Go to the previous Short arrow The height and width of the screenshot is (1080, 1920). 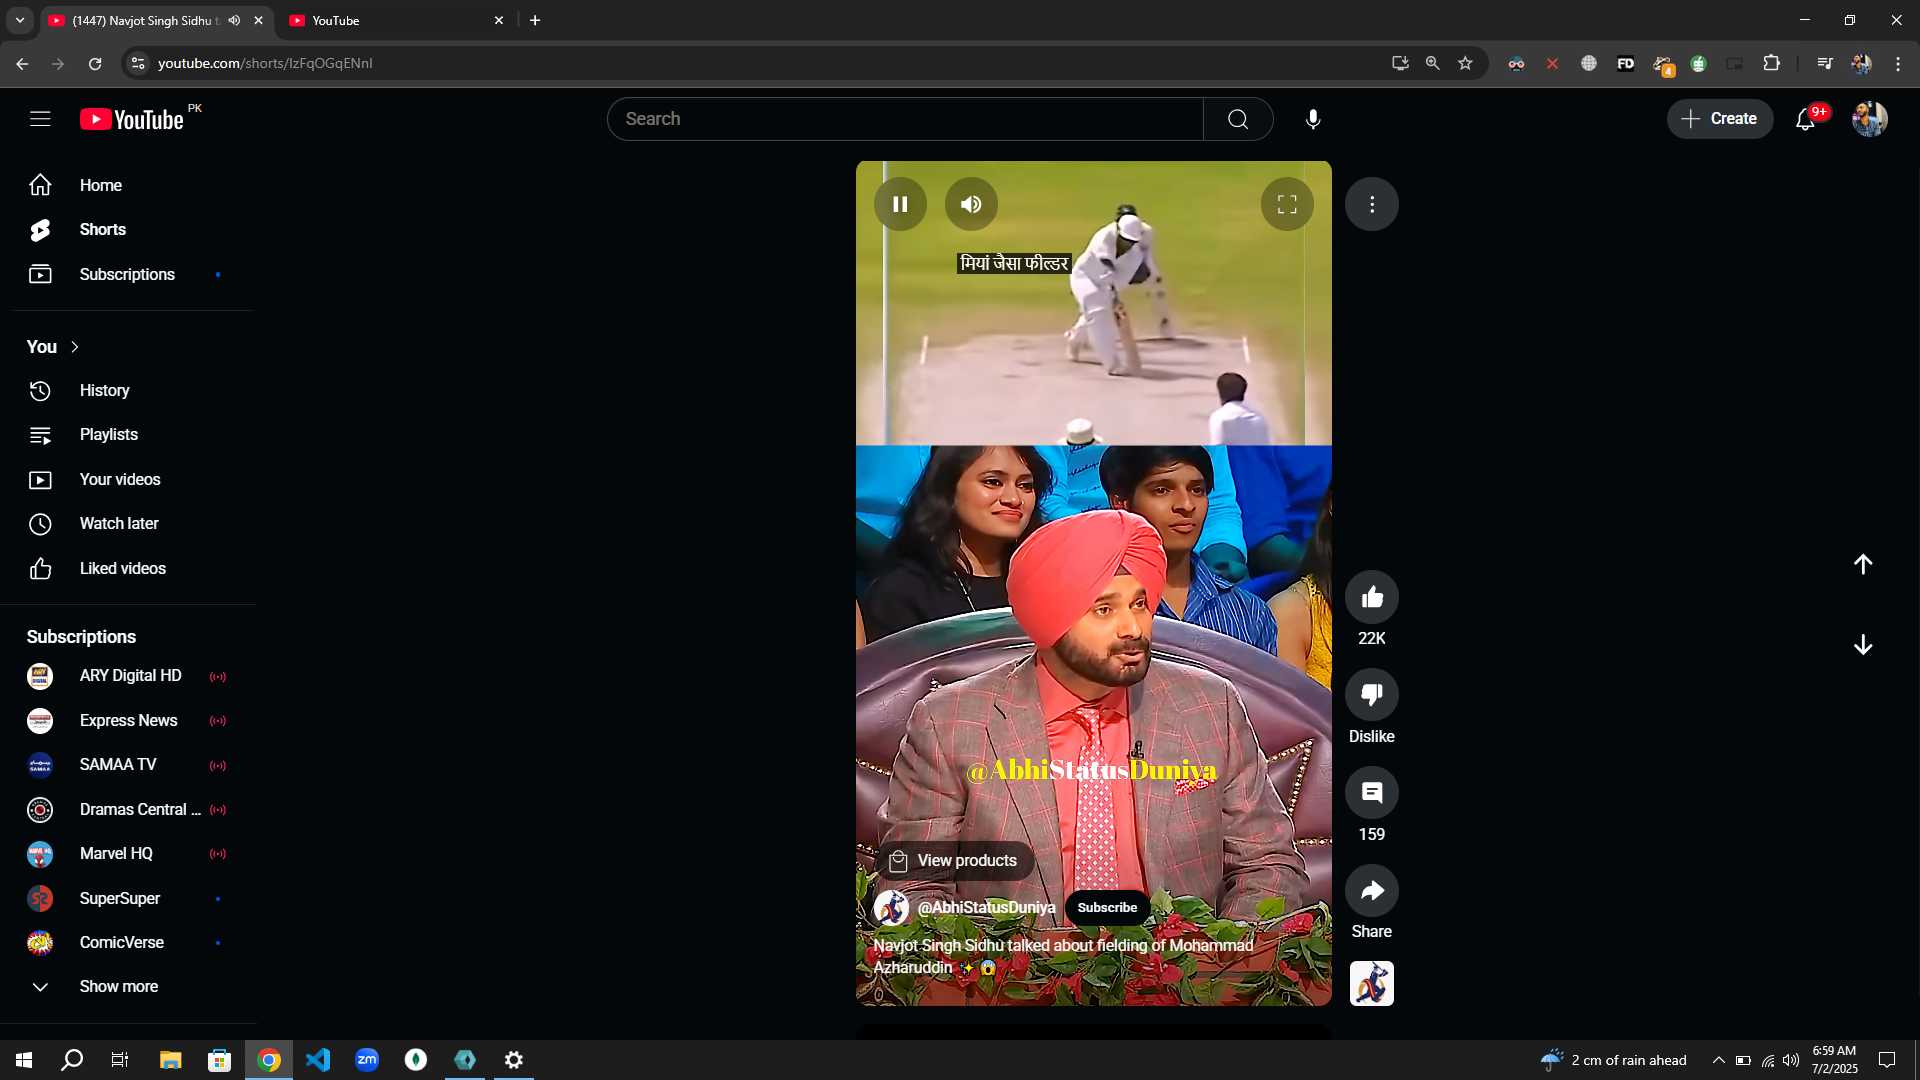pyautogui.click(x=1863, y=564)
